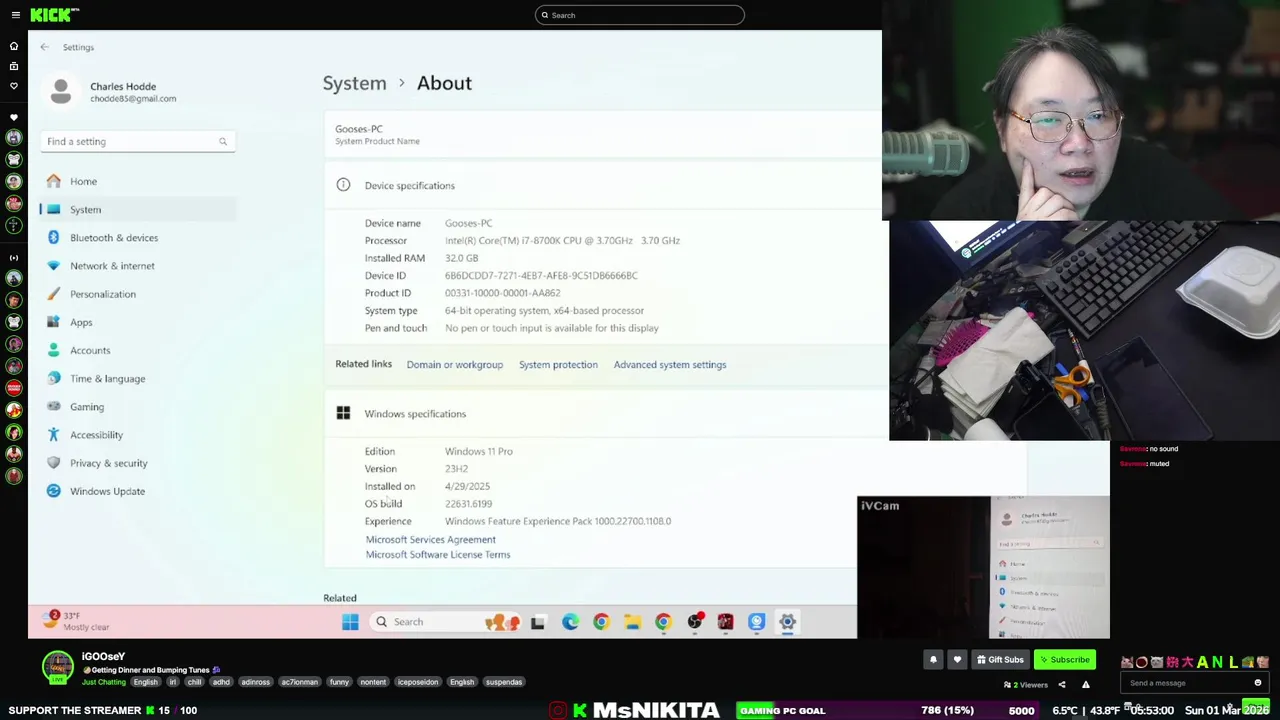
Task: Click the viewers count indicator
Action: click(x=1027, y=685)
